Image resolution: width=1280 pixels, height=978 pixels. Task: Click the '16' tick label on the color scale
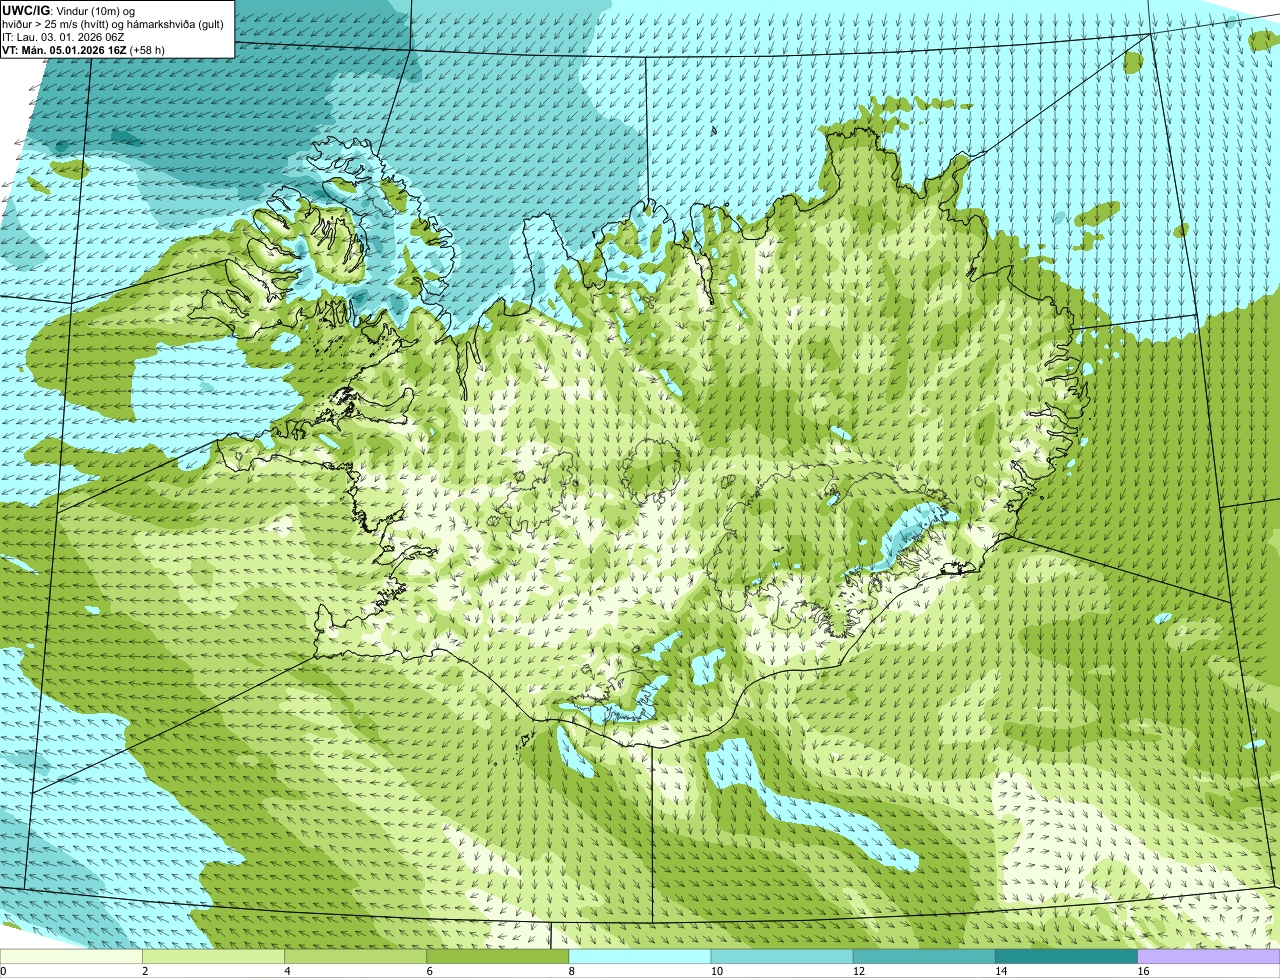(1142, 971)
